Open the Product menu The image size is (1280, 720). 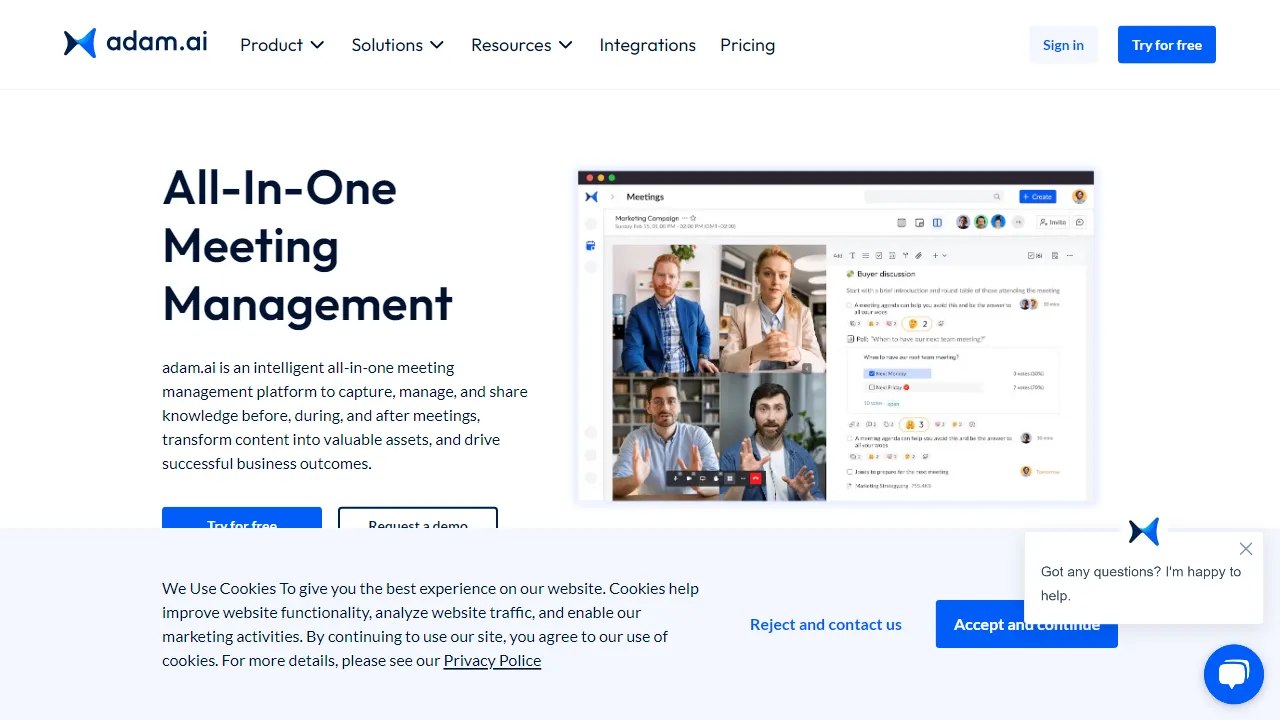[282, 45]
